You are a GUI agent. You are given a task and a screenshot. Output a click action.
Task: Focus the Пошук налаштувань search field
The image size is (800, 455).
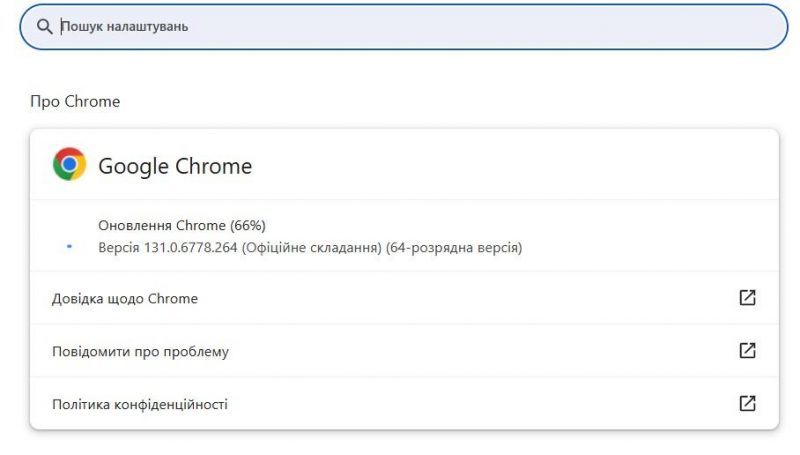click(x=404, y=27)
